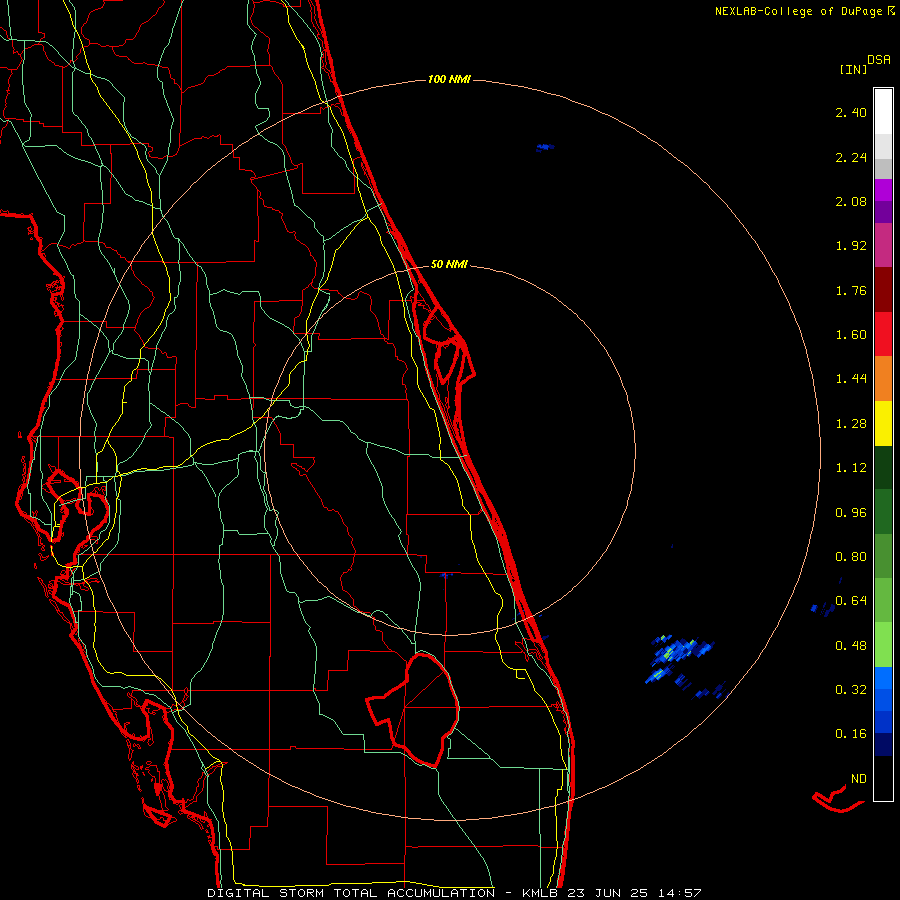The image size is (900, 900).
Task: Click the small blue echo north offshore
Action: (544, 148)
